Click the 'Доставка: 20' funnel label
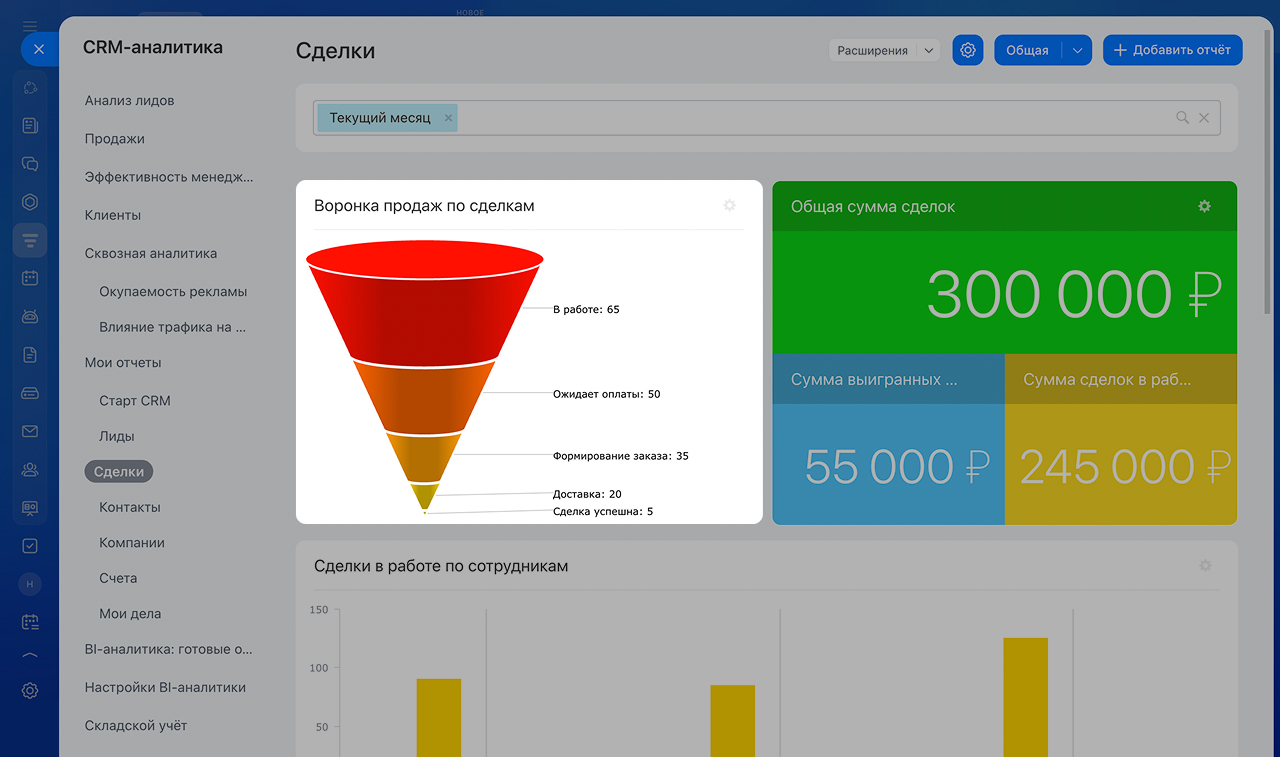This screenshot has width=1280, height=757. click(587, 494)
